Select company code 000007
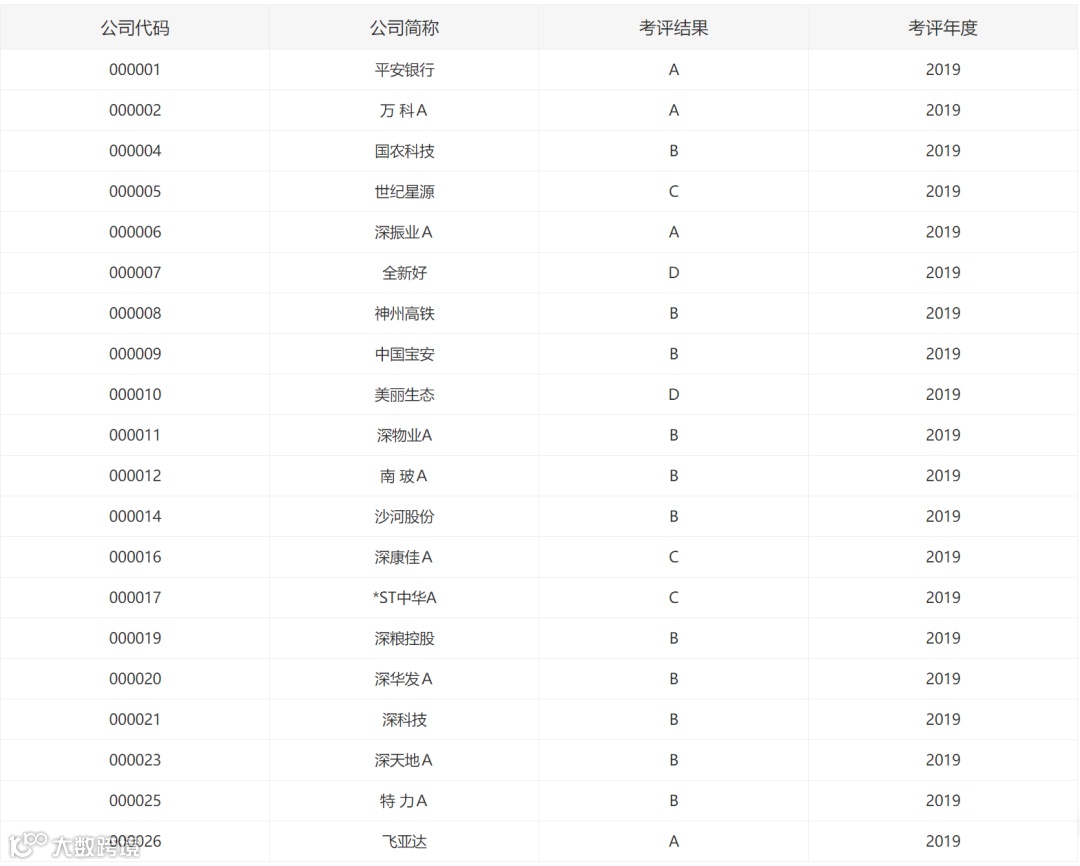The width and height of the screenshot is (1080, 866). [x=135, y=273]
